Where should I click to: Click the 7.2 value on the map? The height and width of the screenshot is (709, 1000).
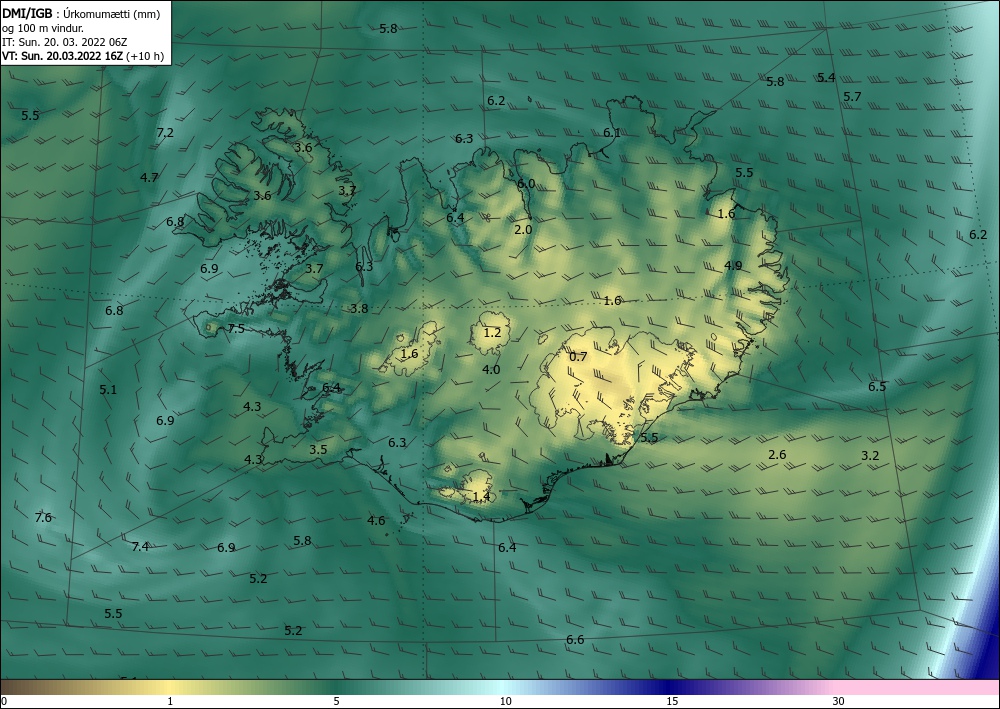click(x=165, y=133)
